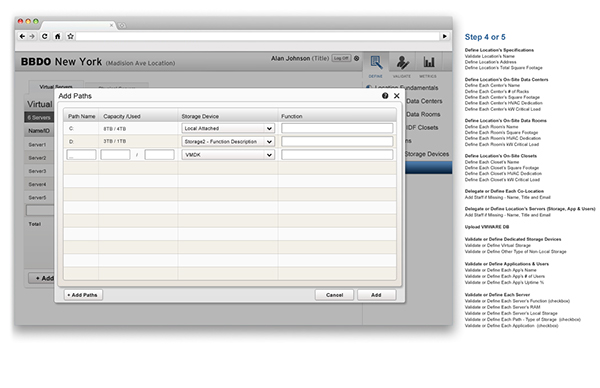This screenshot has width=600, height=388.
Task: Click the Path Name column header
Action: [x=82, y=116]
